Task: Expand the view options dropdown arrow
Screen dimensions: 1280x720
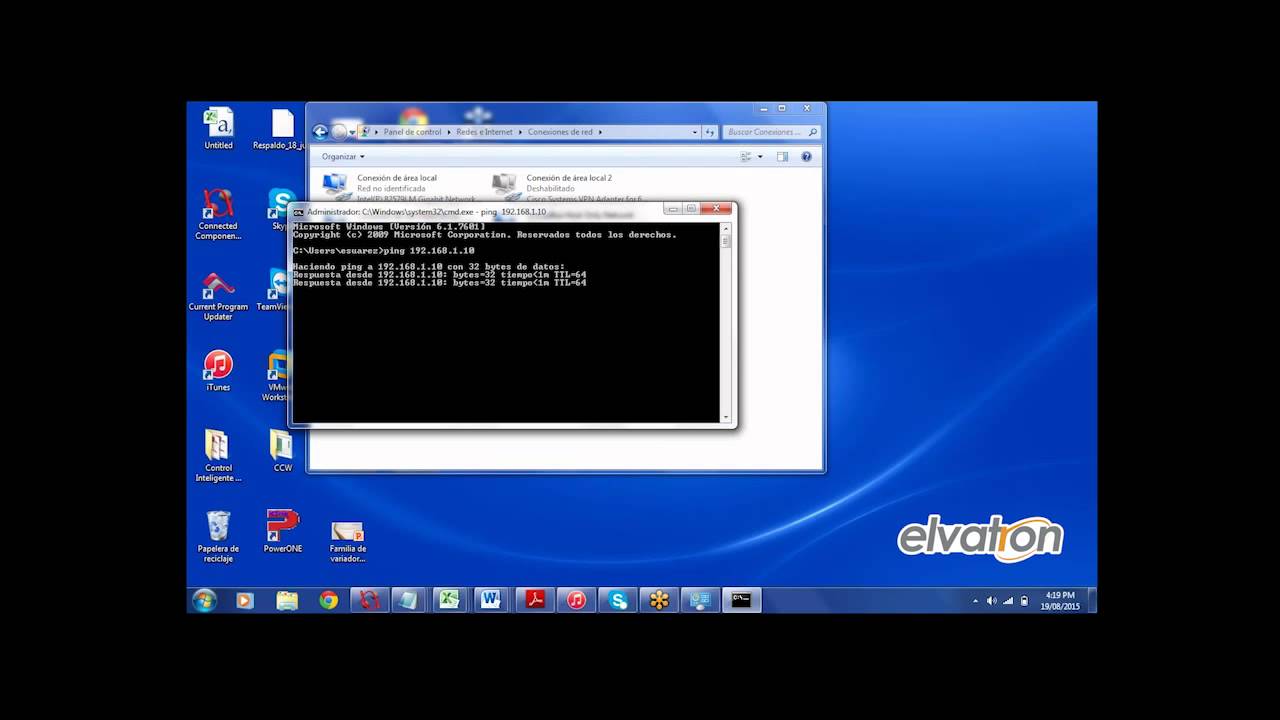Action: pyautogui.click(x=760, y=157)
